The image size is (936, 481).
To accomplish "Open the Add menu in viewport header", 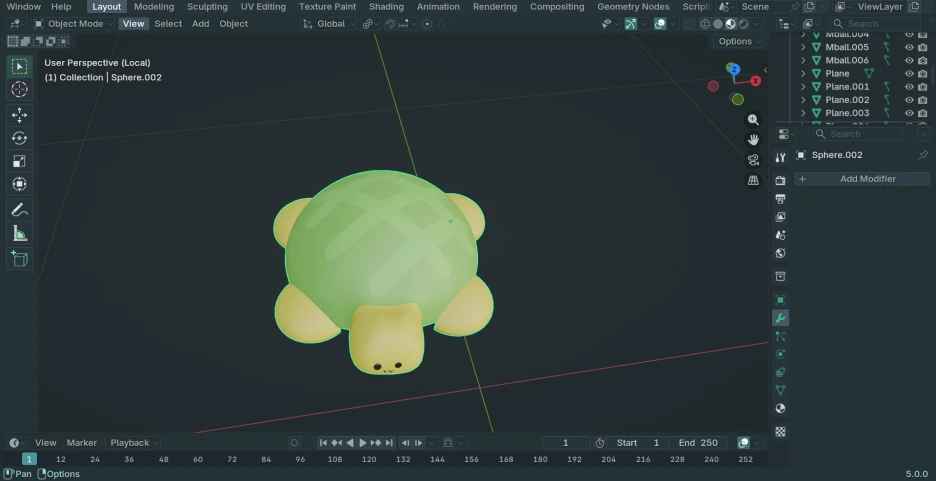I will coord(200,24).
